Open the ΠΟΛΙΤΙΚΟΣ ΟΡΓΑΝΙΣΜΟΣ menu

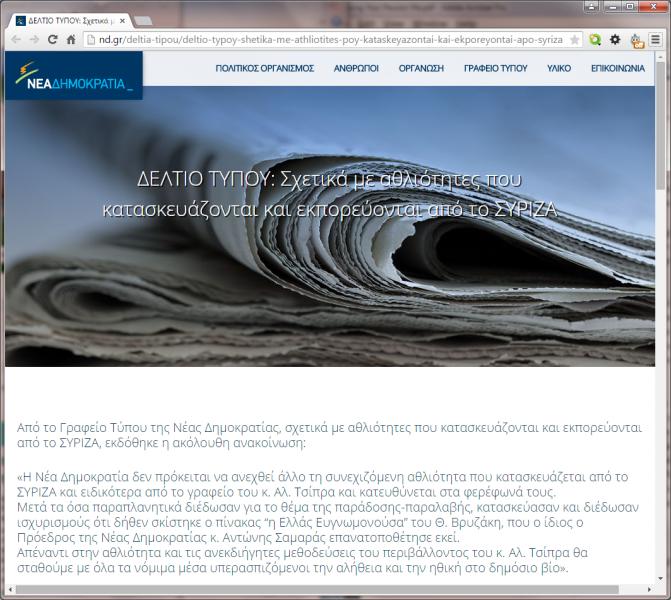(264, 68)
